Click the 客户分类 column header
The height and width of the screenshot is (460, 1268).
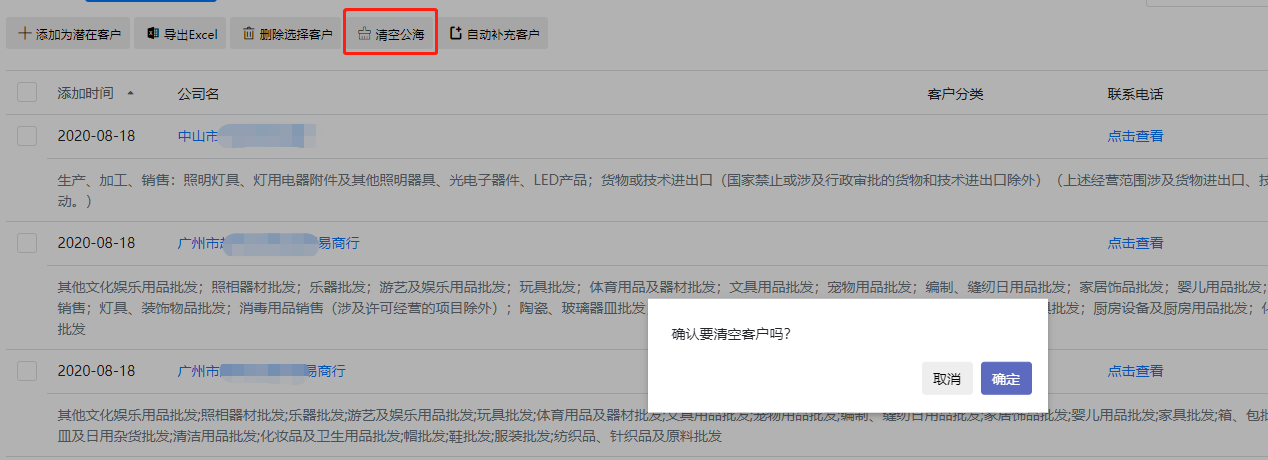click(x=956, y=94)
